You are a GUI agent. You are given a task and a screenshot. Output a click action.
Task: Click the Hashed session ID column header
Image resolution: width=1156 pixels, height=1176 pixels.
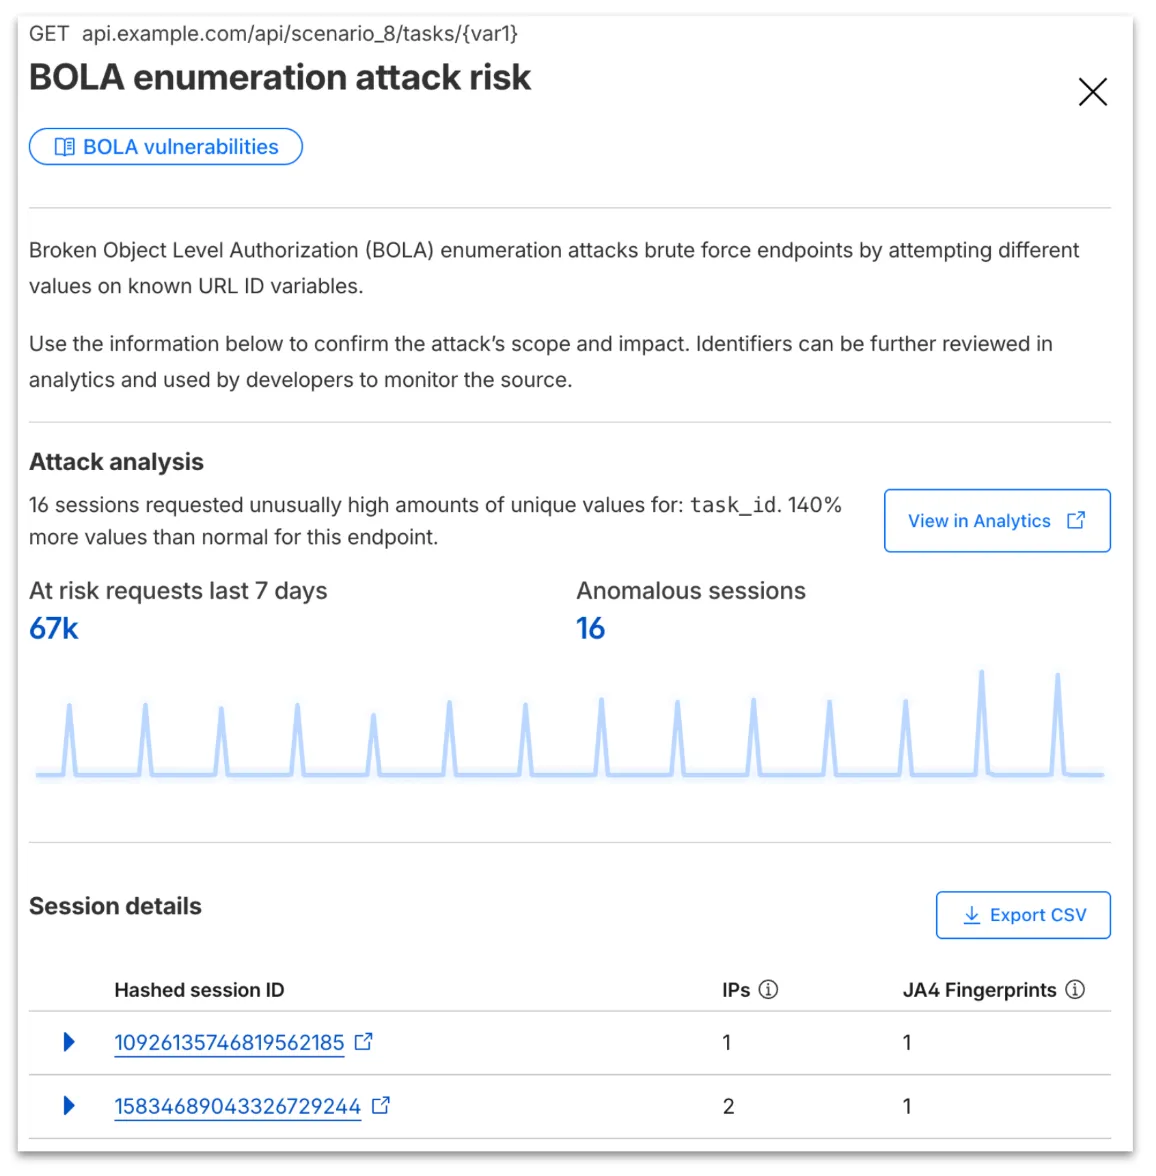[199, 989]
